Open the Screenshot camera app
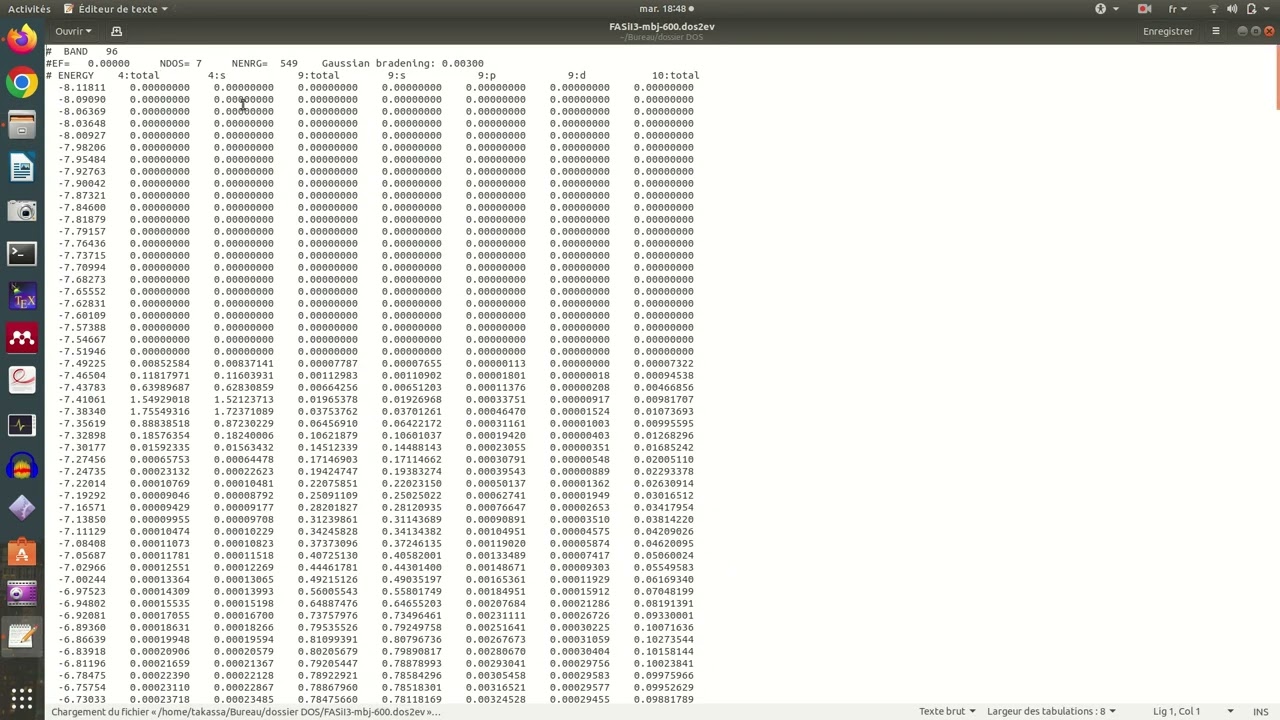The height and width of the screenshot is (720, 1280). [x=22, y=211]
